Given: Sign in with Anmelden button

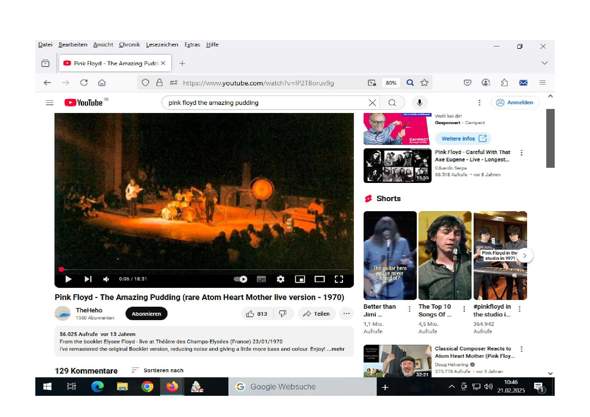Looking at the screenshot, I should click(x=514, y=102).
